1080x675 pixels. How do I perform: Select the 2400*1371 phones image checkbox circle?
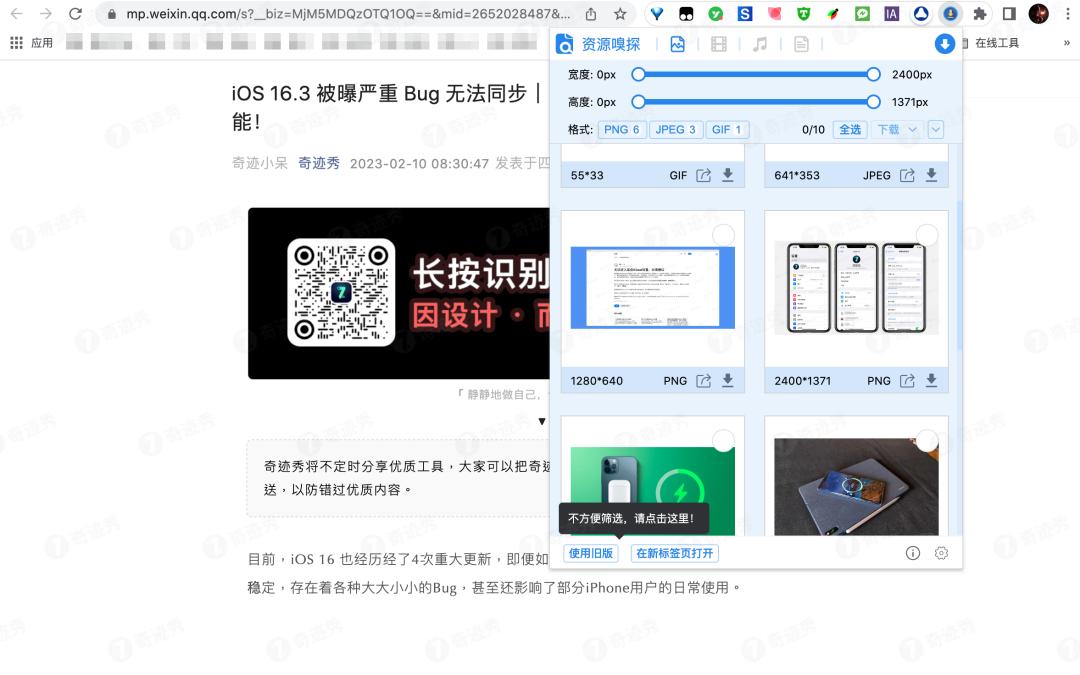[927, 235]
